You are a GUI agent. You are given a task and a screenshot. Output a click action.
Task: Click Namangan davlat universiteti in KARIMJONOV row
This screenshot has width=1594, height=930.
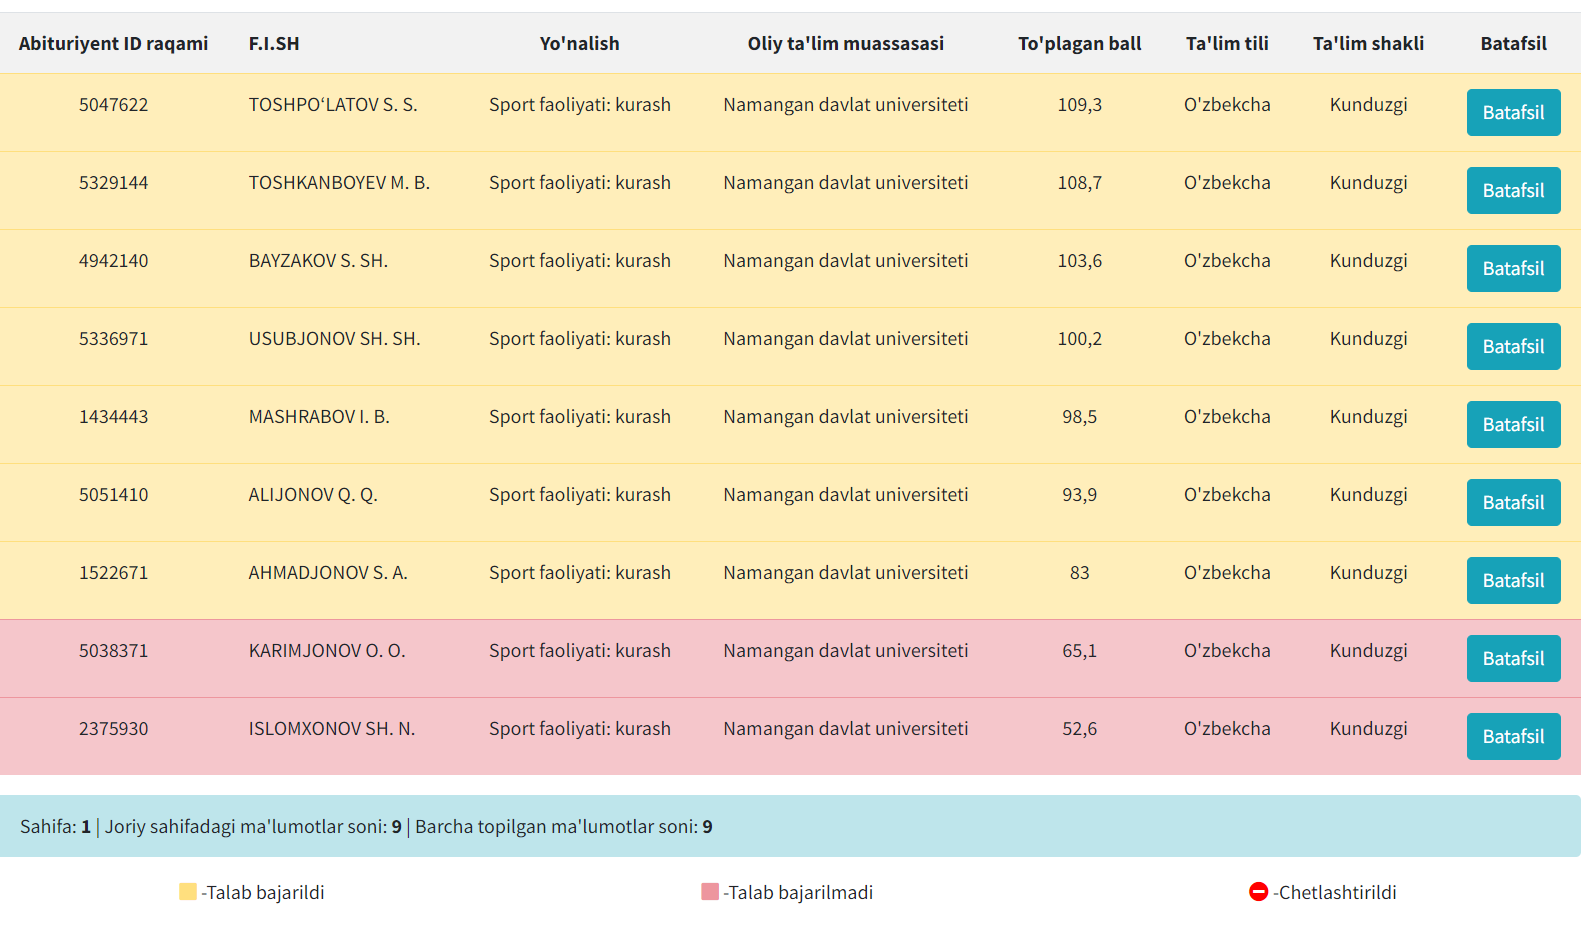pyautogui.click(x=846, y=651)
